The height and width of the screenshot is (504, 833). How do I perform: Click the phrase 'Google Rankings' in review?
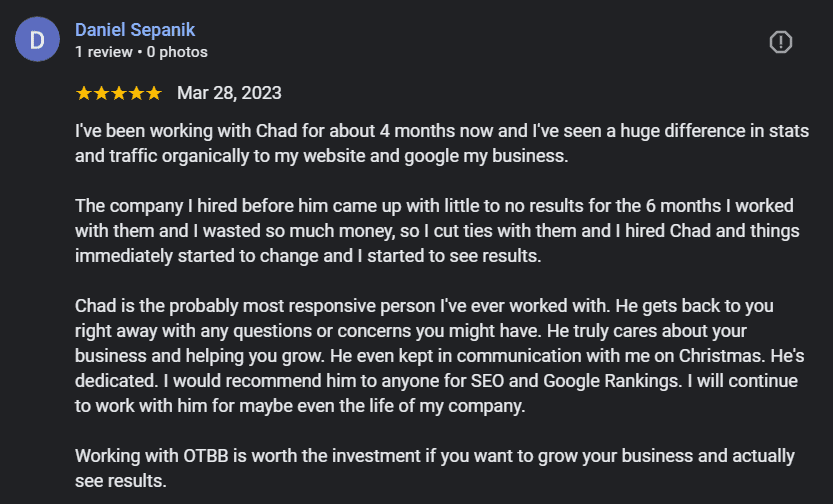(613, 381)
